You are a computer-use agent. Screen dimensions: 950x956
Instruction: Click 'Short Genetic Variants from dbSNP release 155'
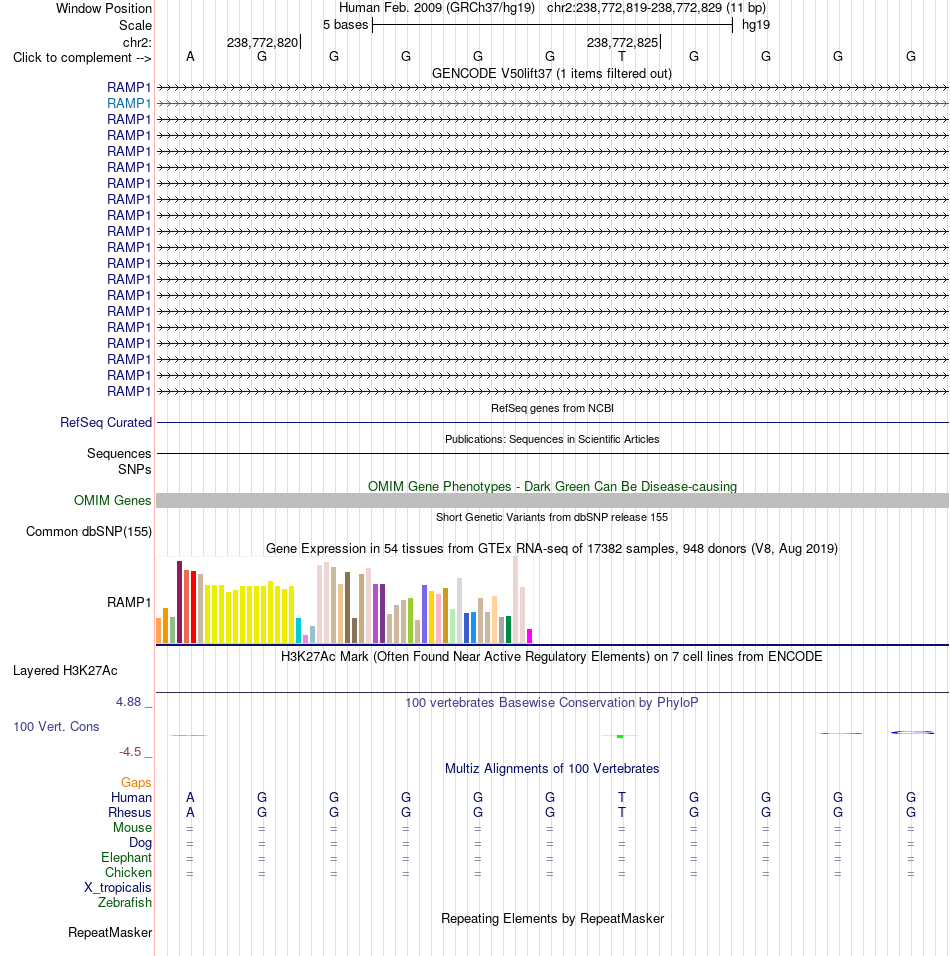(552, 518)
